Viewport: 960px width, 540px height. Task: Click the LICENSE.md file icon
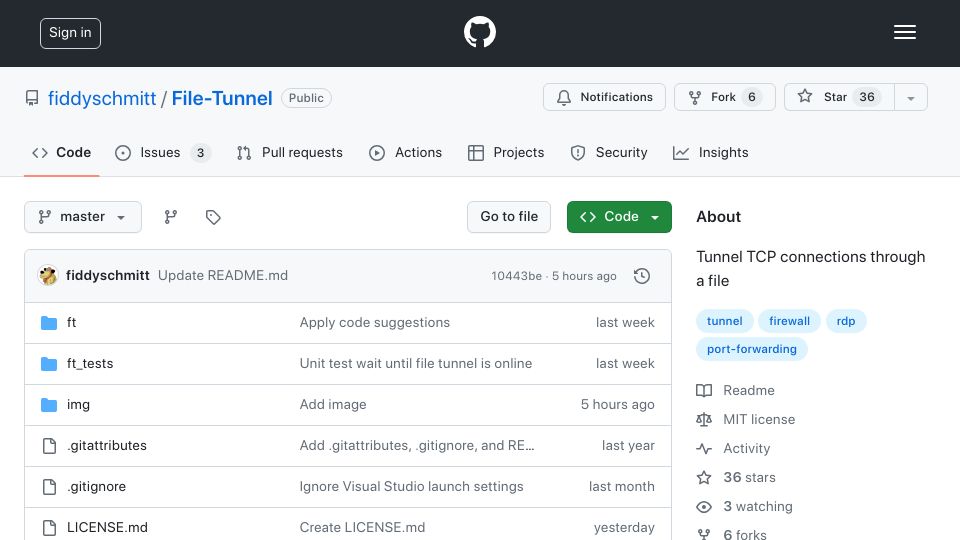coord(49,528)
